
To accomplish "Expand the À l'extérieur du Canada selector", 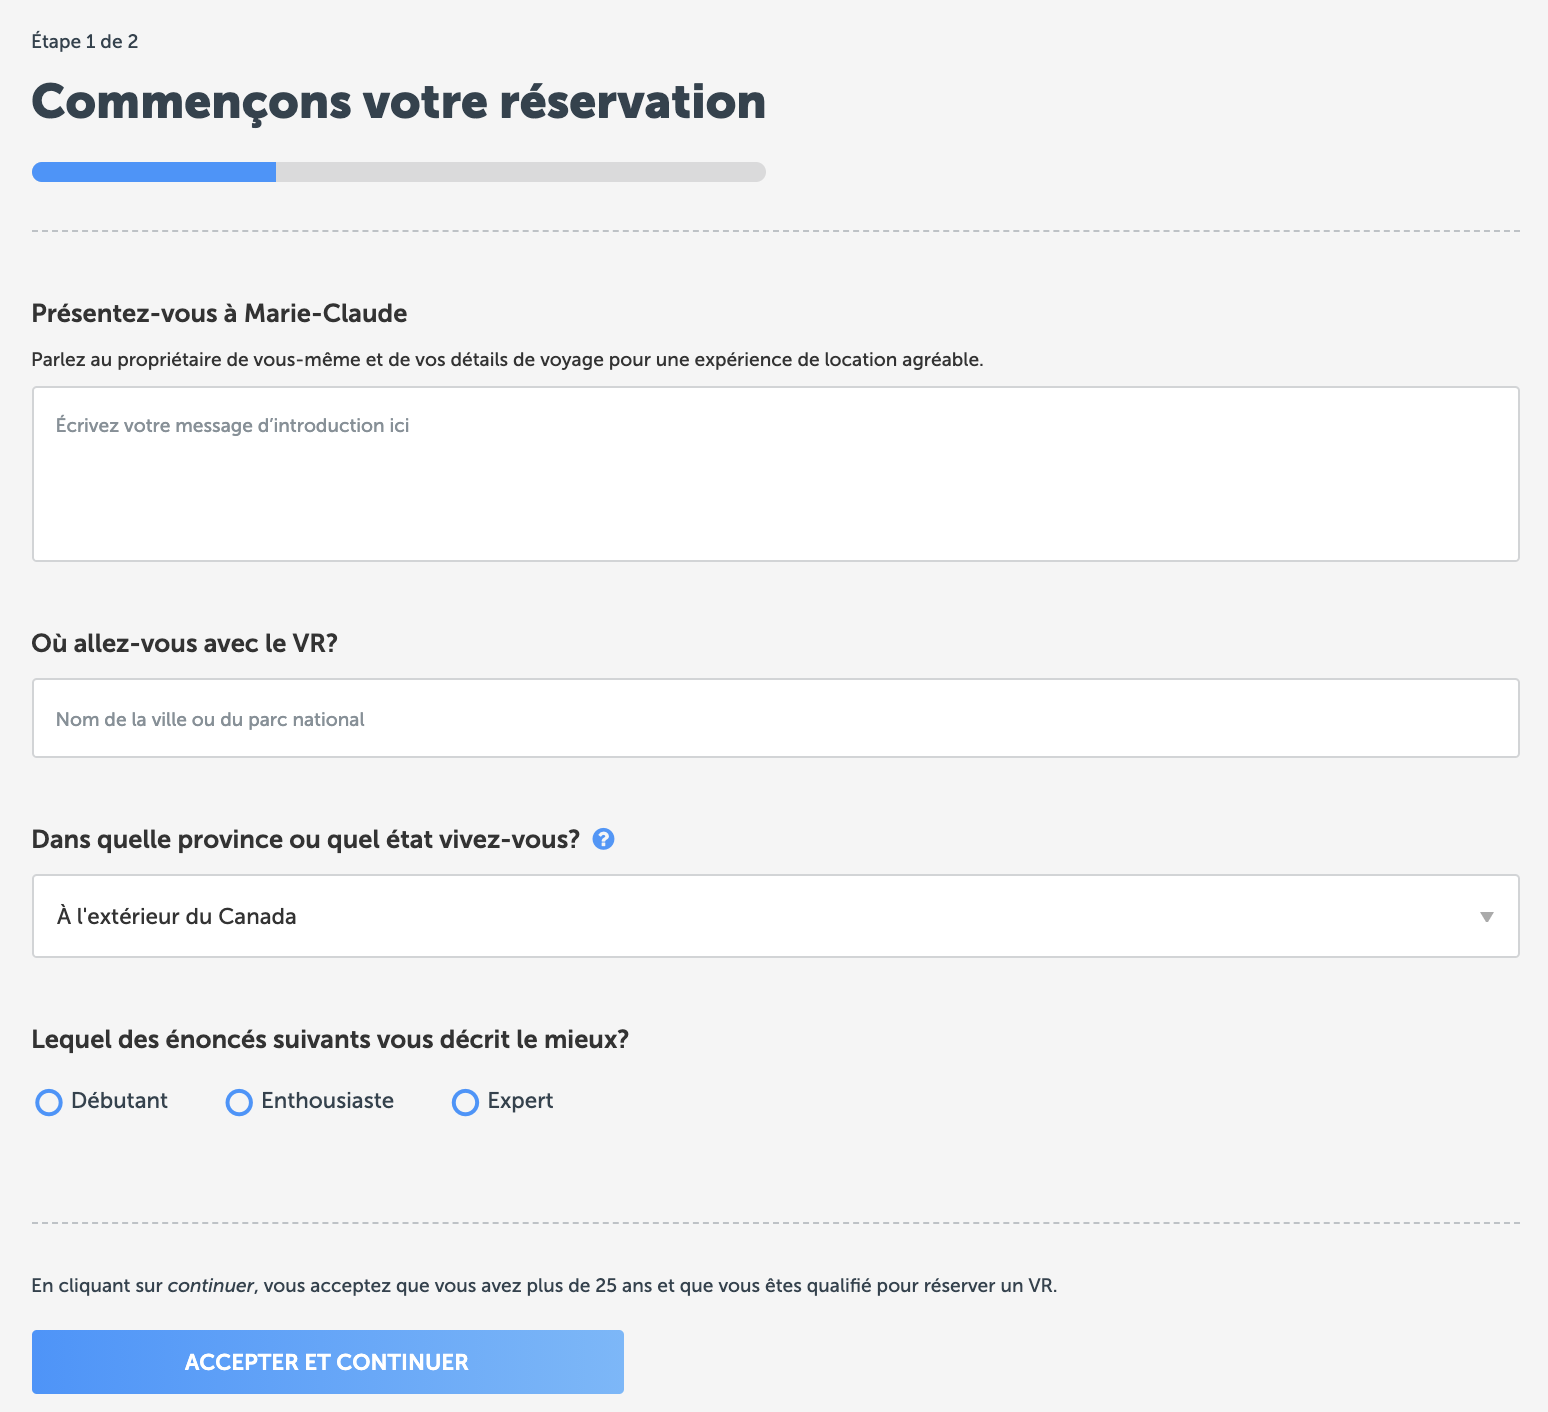I will (x=776, y=916).
